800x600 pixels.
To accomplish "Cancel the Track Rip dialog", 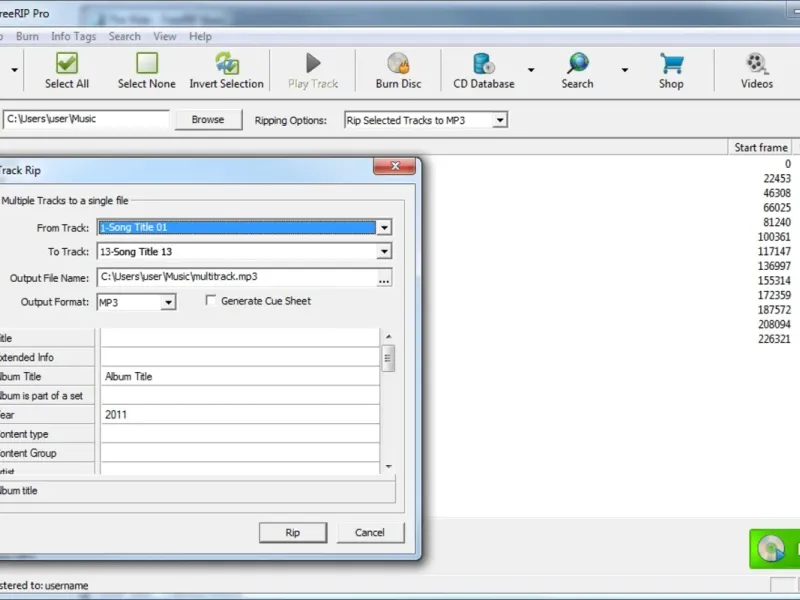I will [x=370, y=533].
